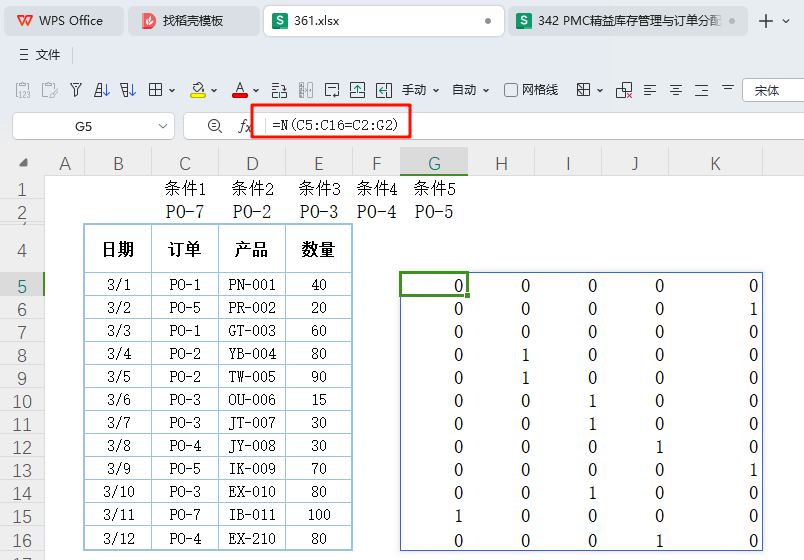Open the borders dropdown arrow
The height and width of the screenshot is (560, 804).
click(172, 91)
